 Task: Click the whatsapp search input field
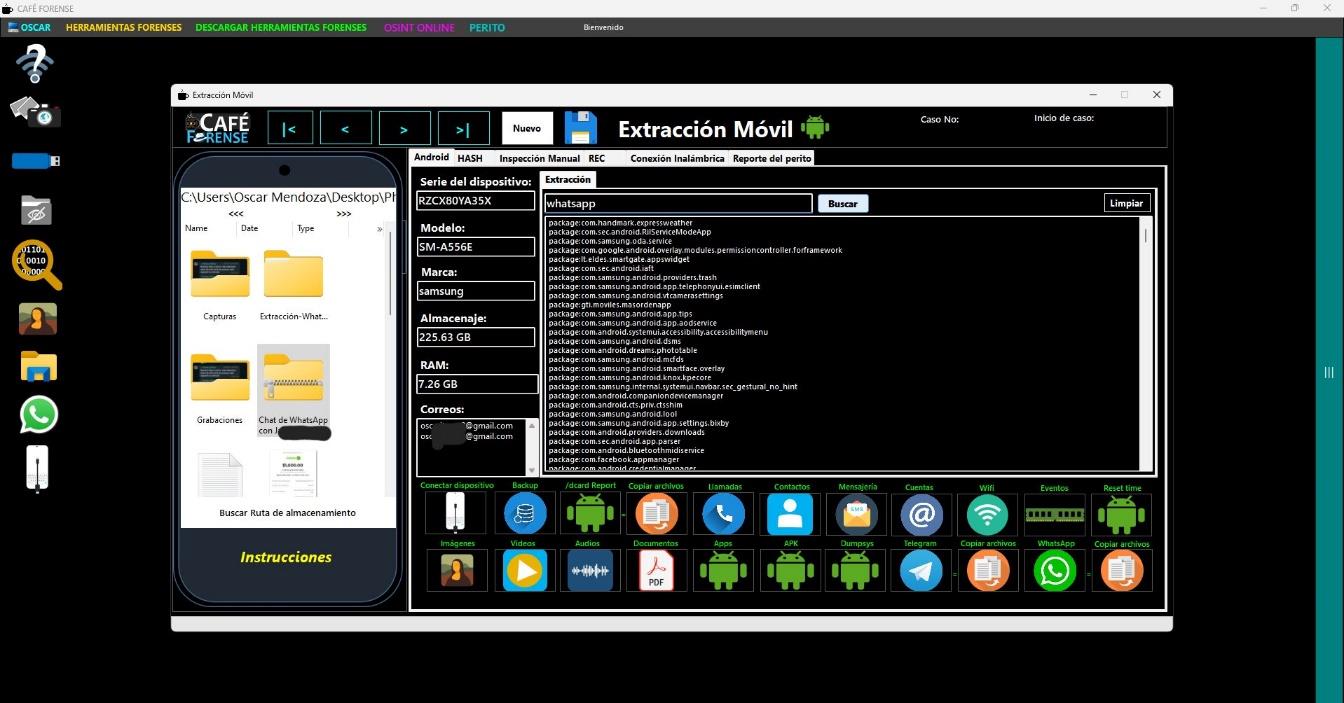point(677,203)
